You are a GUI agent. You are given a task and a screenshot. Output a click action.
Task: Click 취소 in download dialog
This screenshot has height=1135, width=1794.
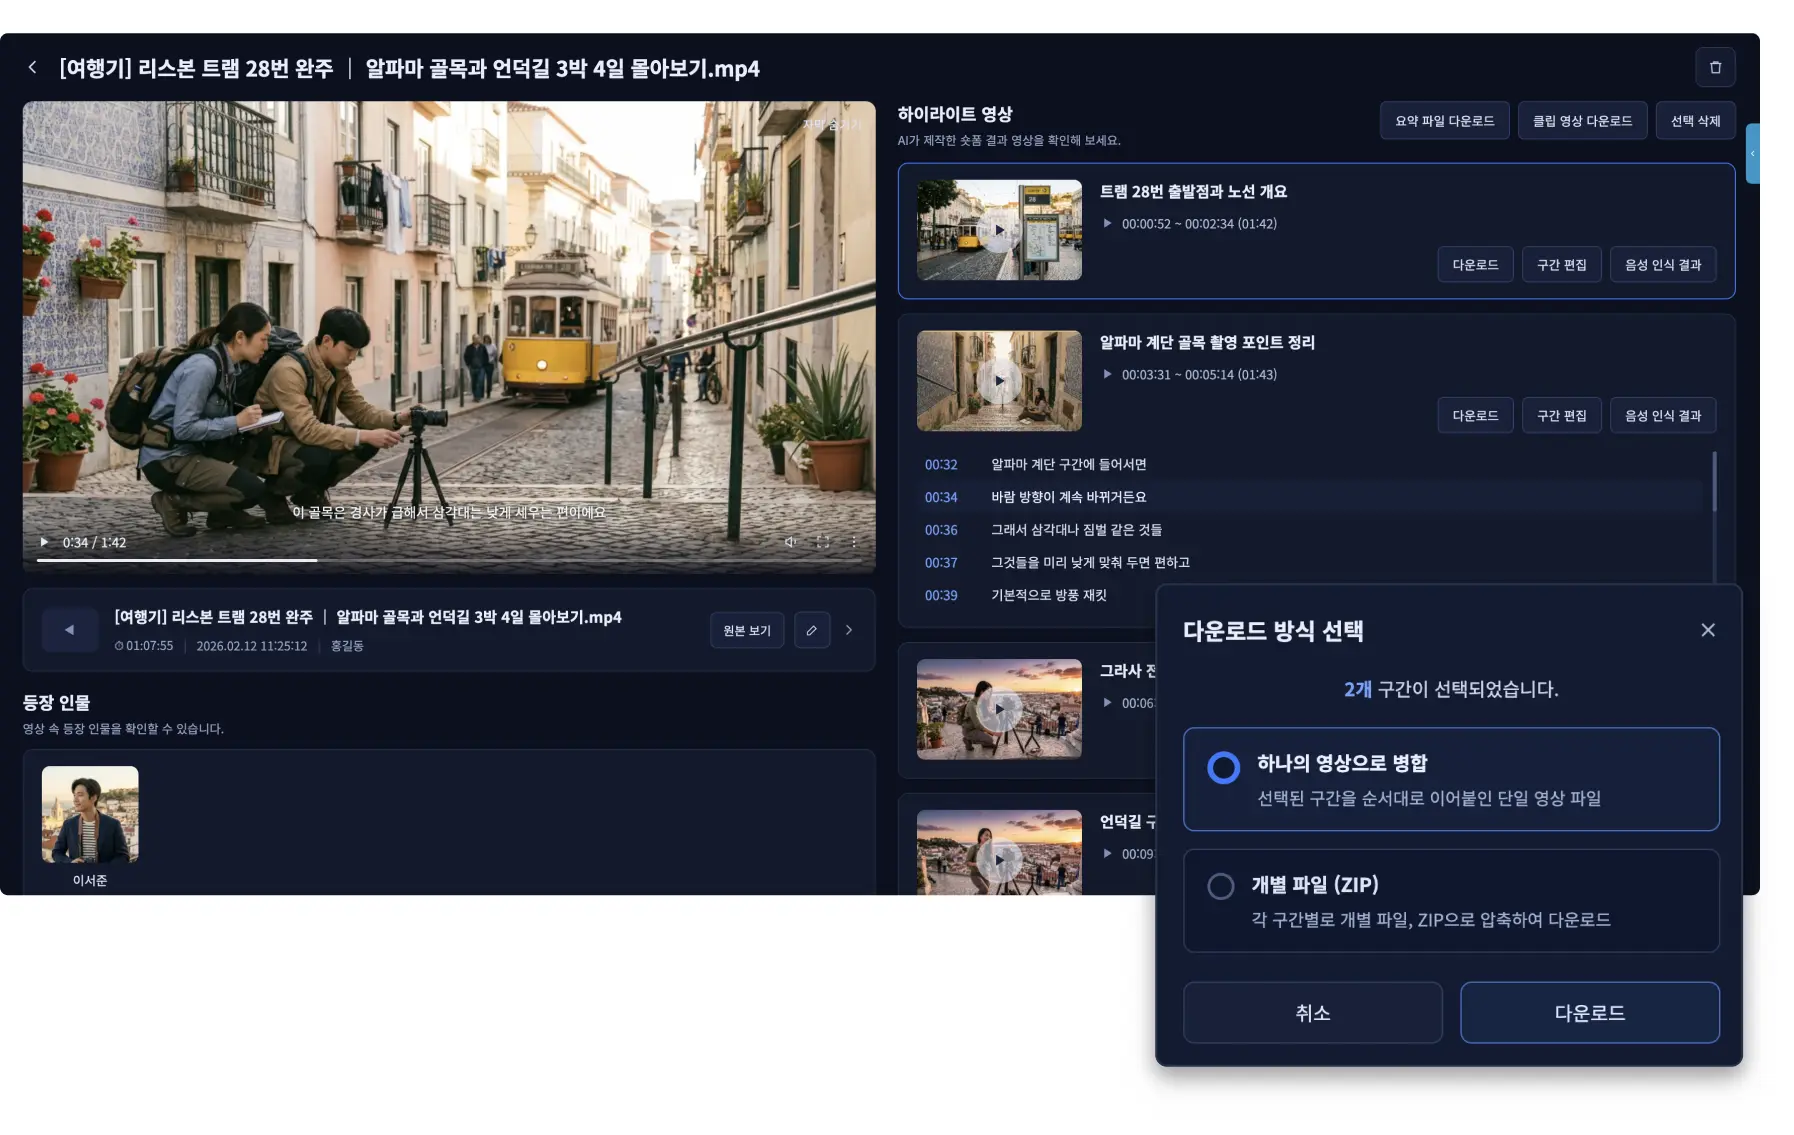point(1312,1013)
